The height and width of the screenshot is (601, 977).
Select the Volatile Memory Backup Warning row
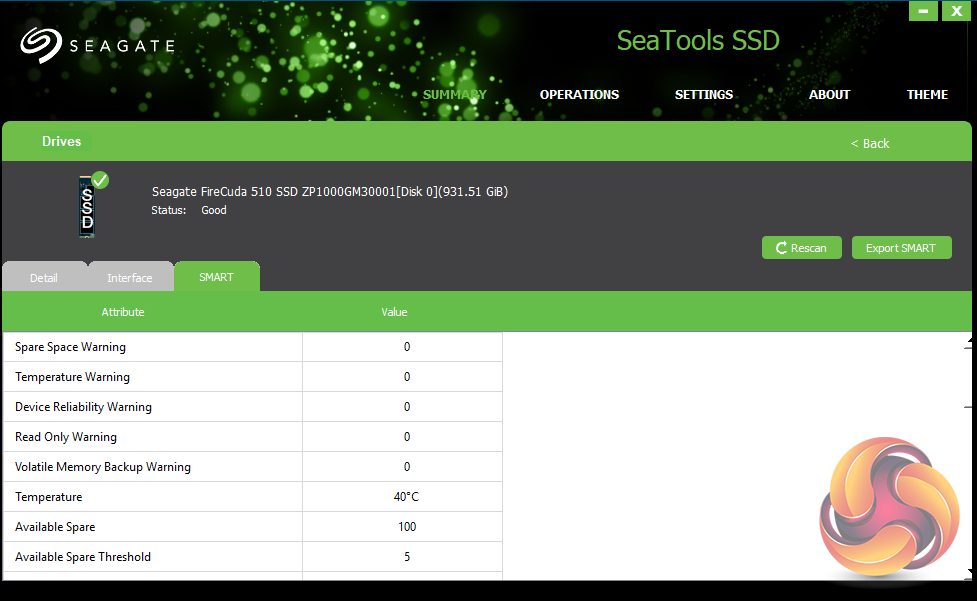pos(252,466)
